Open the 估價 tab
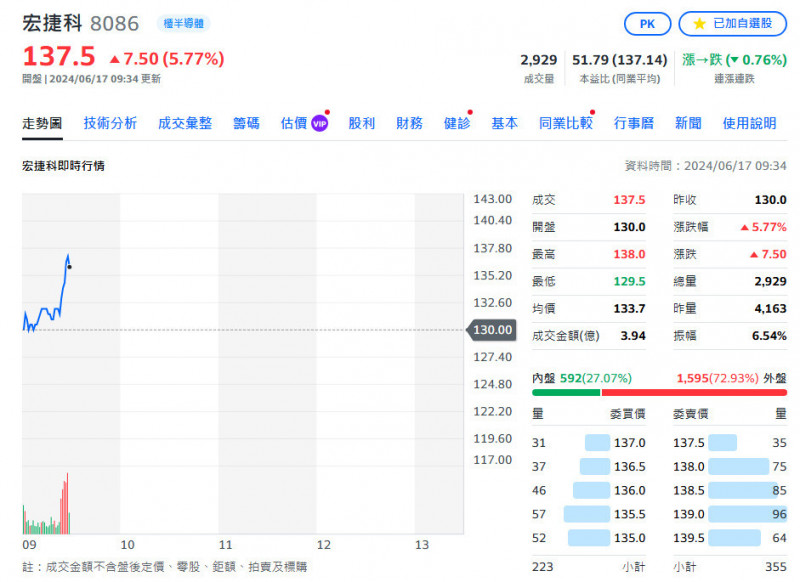 pos(294,123)
